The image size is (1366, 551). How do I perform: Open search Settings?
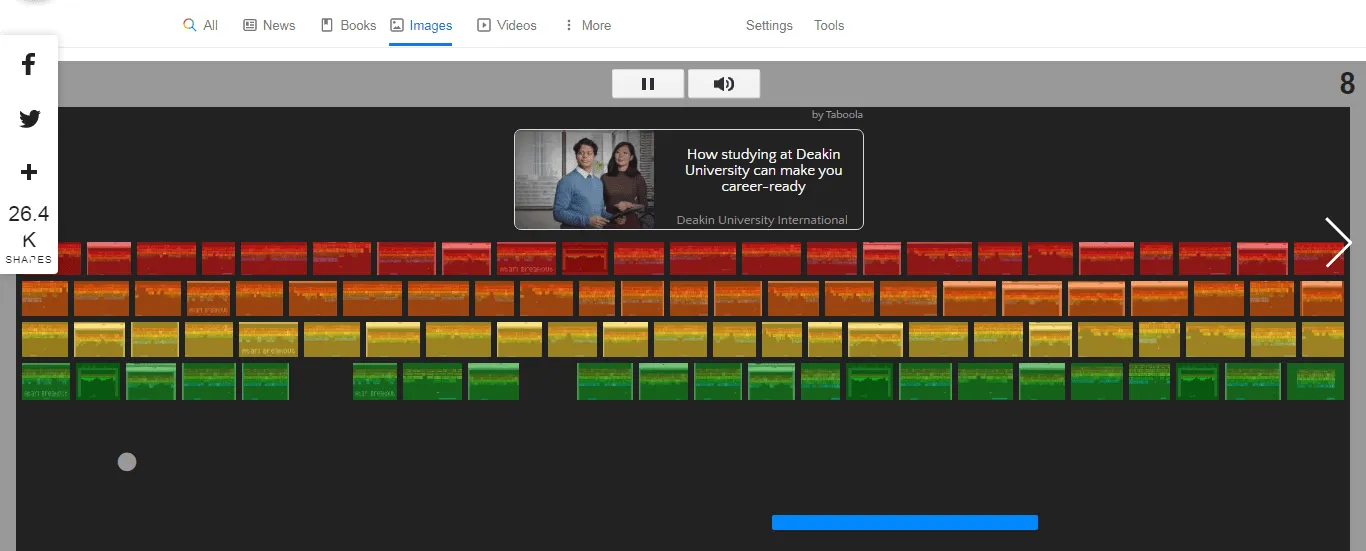pyautogui.click(x=769, y=25)
